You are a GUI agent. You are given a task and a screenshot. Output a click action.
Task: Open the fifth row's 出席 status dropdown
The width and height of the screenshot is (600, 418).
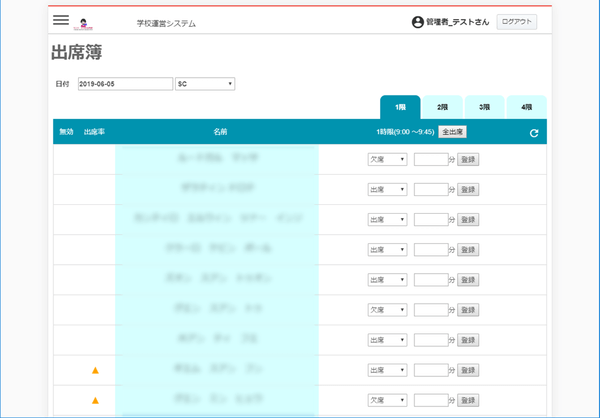387,280
